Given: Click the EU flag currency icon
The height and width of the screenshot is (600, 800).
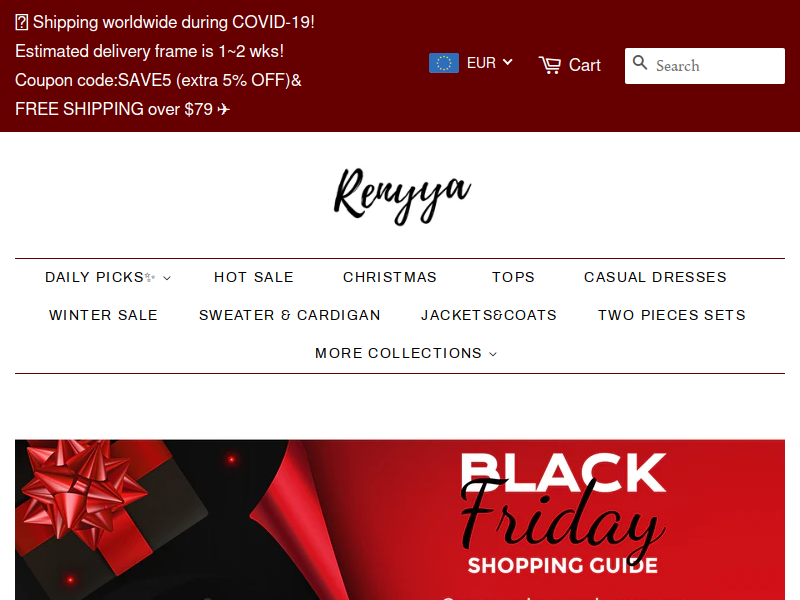Looking at the screenshot, I should coord(443,63).
